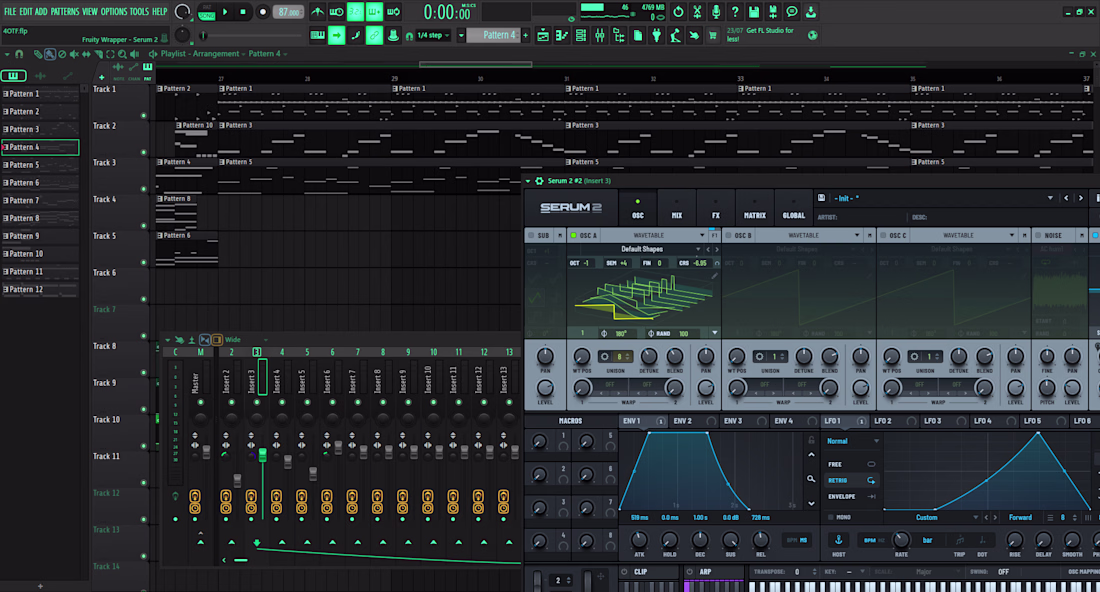Enable the SUB oscillator checkbox
The image size is (1100, 592).
[531, 236]
